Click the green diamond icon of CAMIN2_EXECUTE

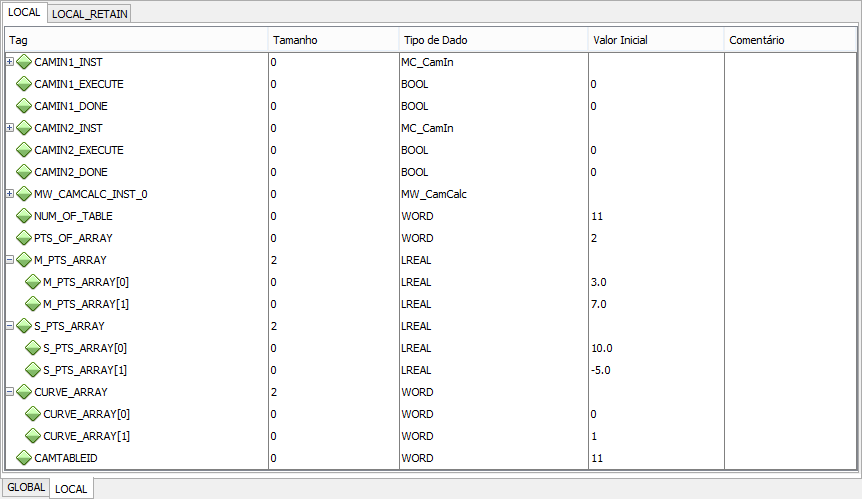(x=24, y=150)
